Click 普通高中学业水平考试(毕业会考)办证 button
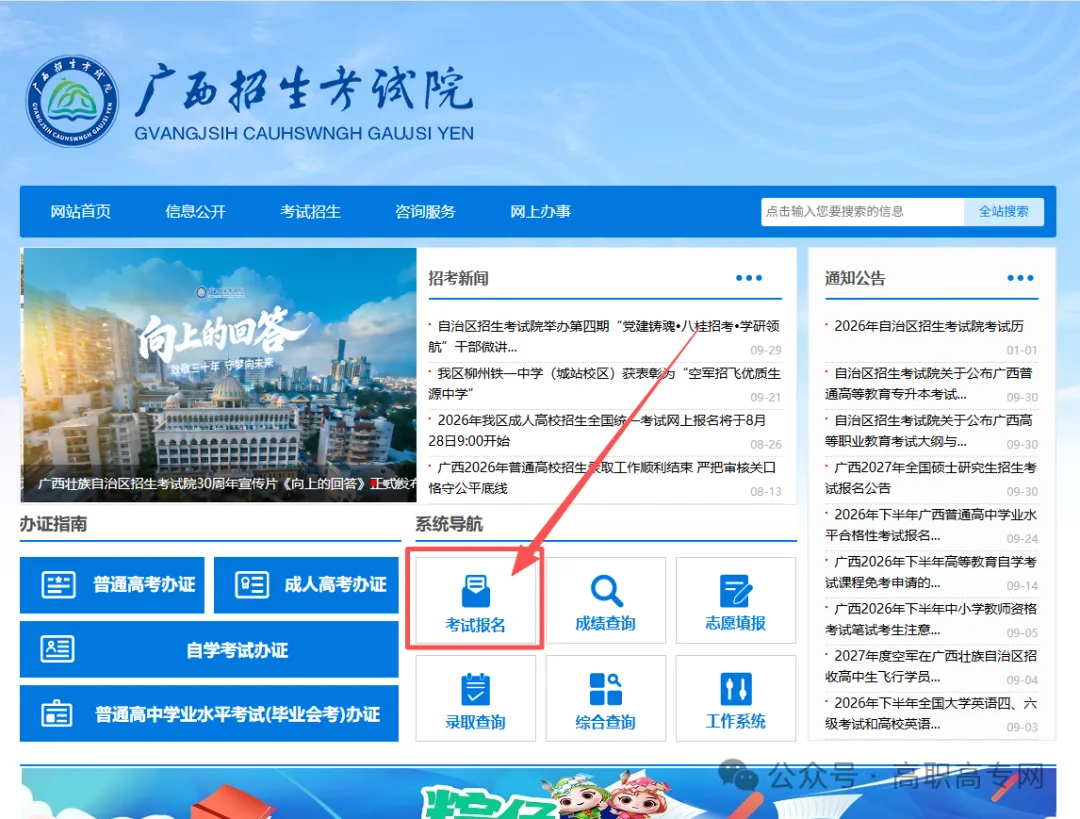The width and height of the screenshot is (1080, 819). [209, 714]
